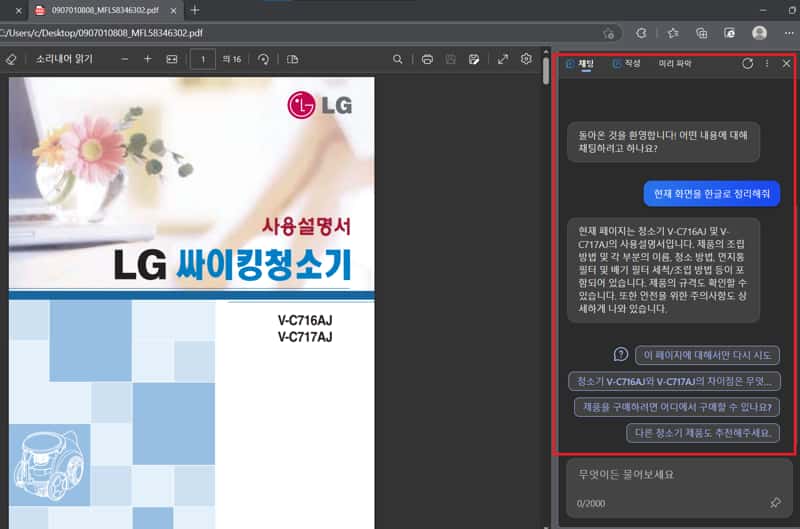Select '제품을 구매하려면 어디에서 구매할 수 있나요?' suggestion
The image size is (800, 529).
(x=677, y=407)
